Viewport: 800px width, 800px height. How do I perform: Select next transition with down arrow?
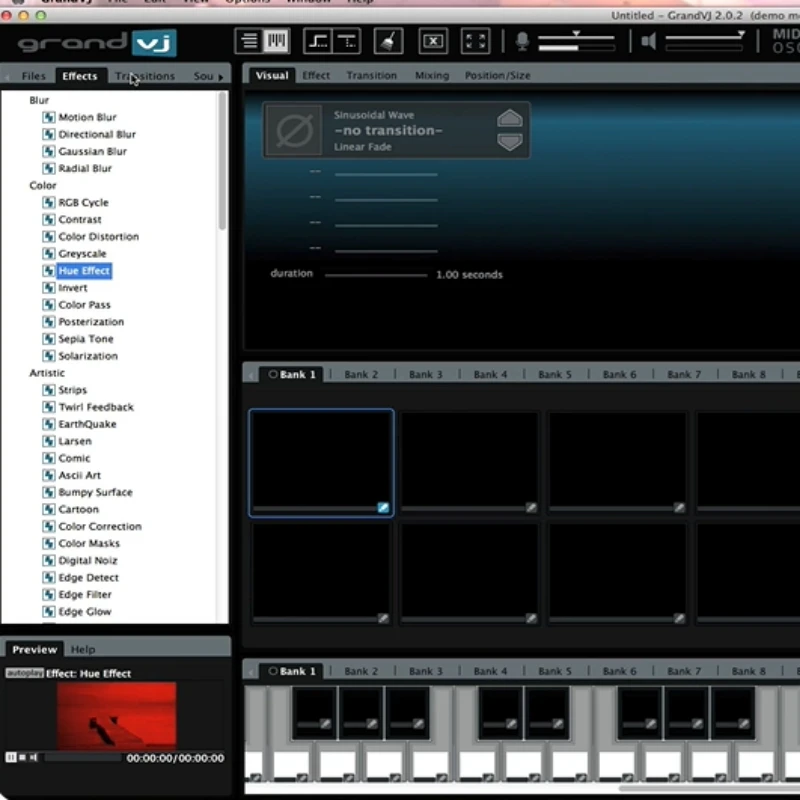(x=510, y=142)
